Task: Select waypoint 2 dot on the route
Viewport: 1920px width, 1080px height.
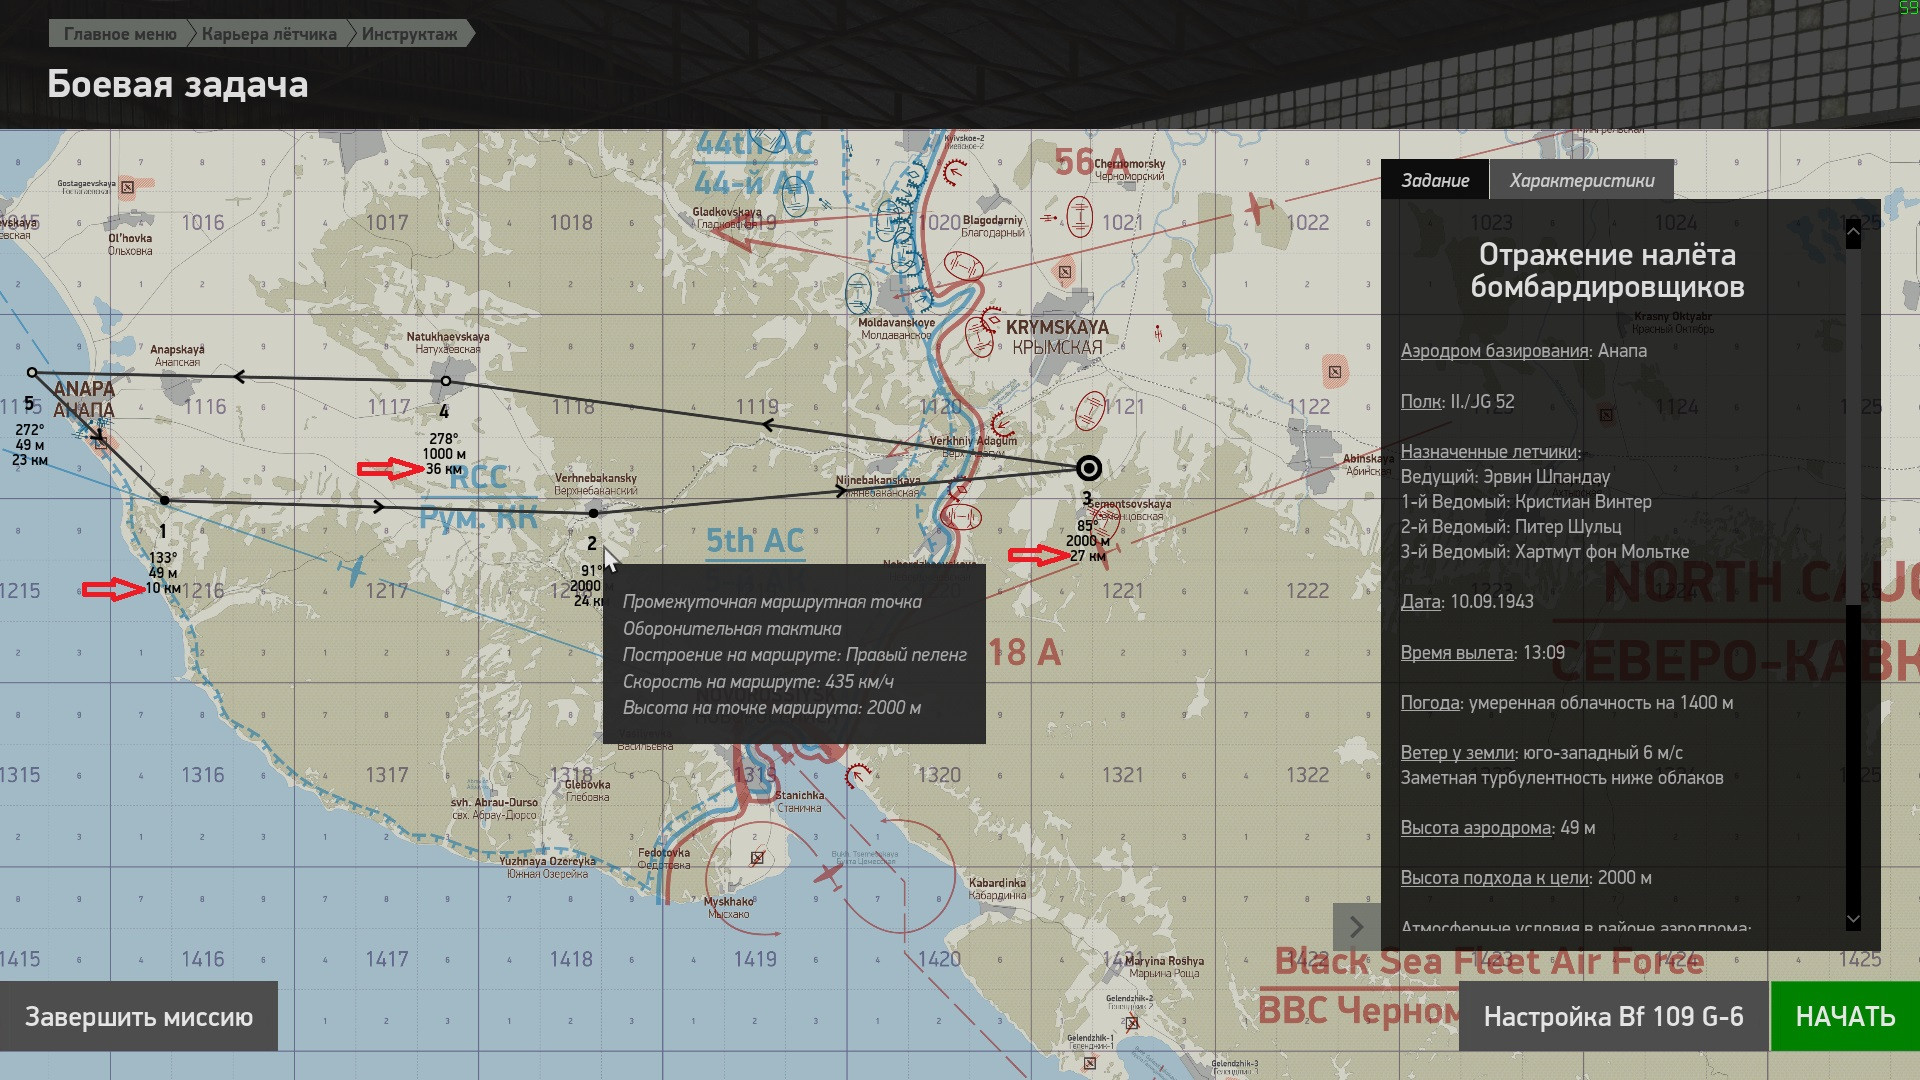Action: pyautogui.click(x=594, y=513)
